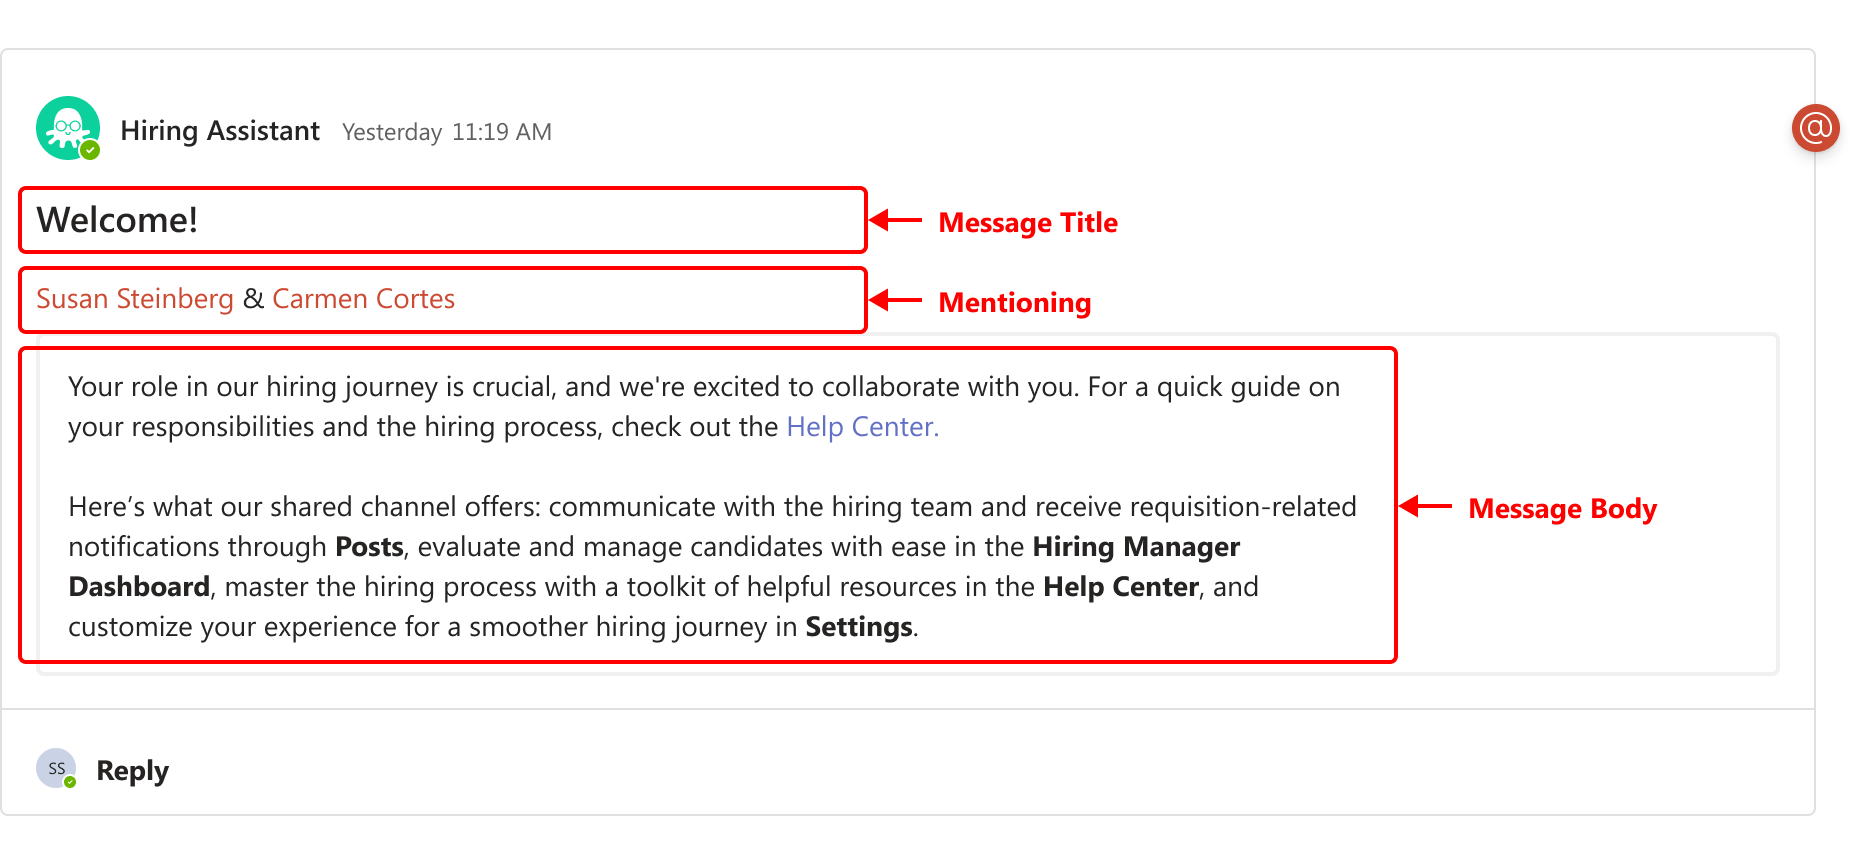1855x864 pixels.
Task: Click the Yesterday 11:19 AM timestamp
Action: (x=447, y=132)
